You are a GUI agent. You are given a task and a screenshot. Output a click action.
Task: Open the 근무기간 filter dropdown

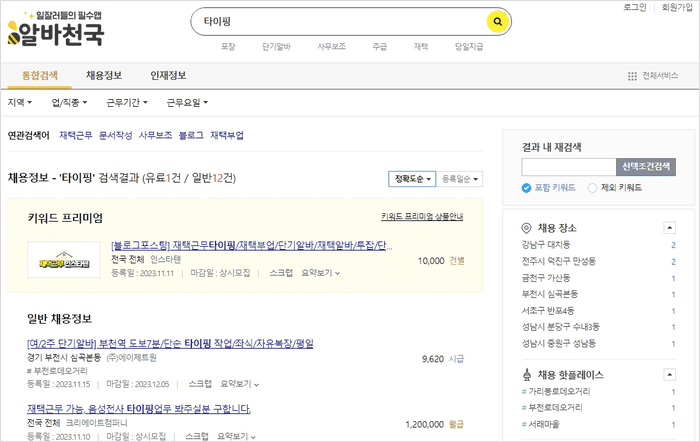coord(127,103)
